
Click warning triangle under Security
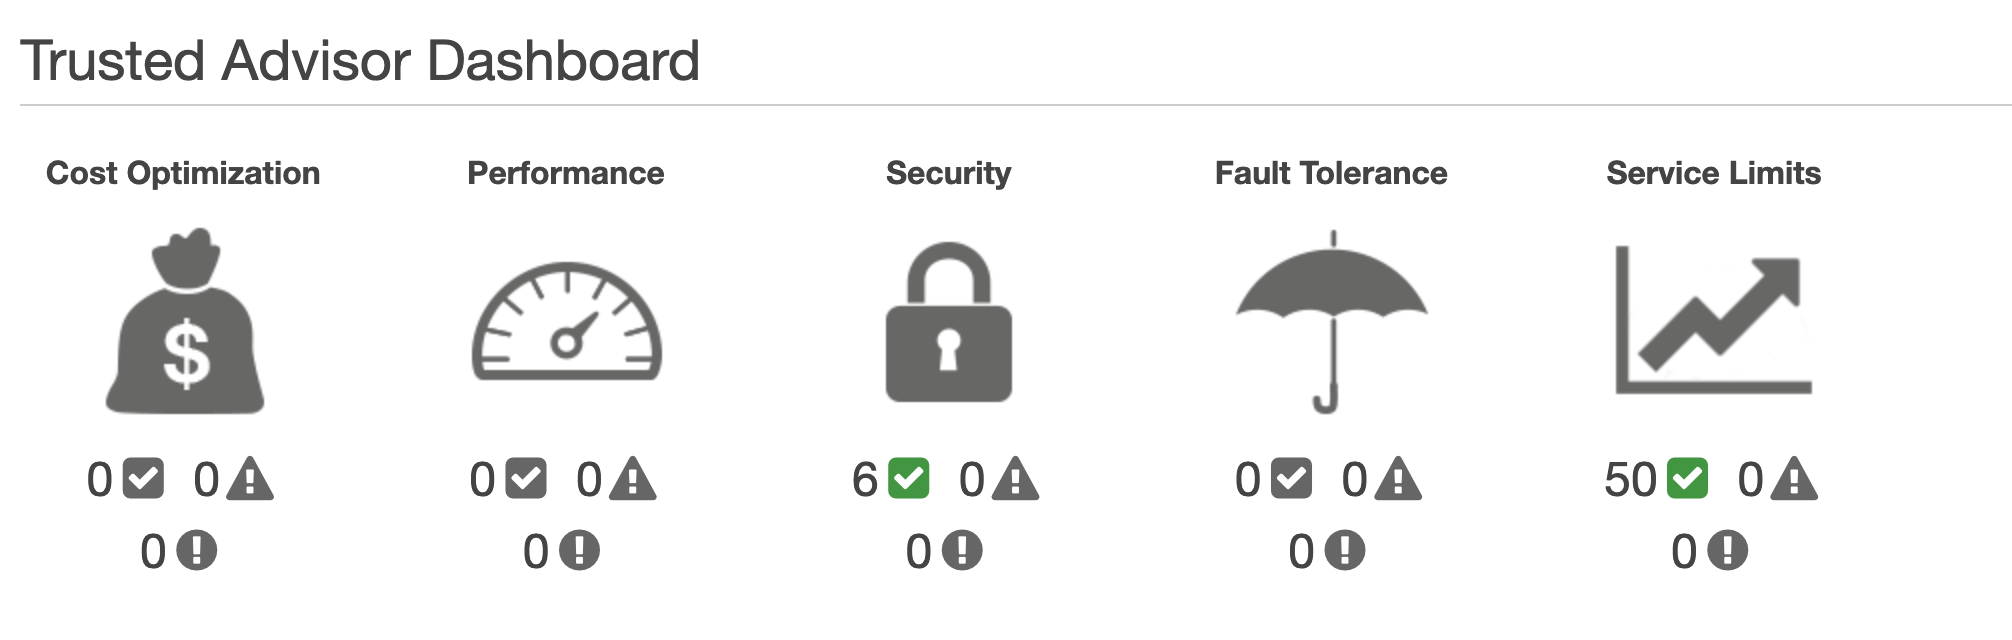(1016, 479)
